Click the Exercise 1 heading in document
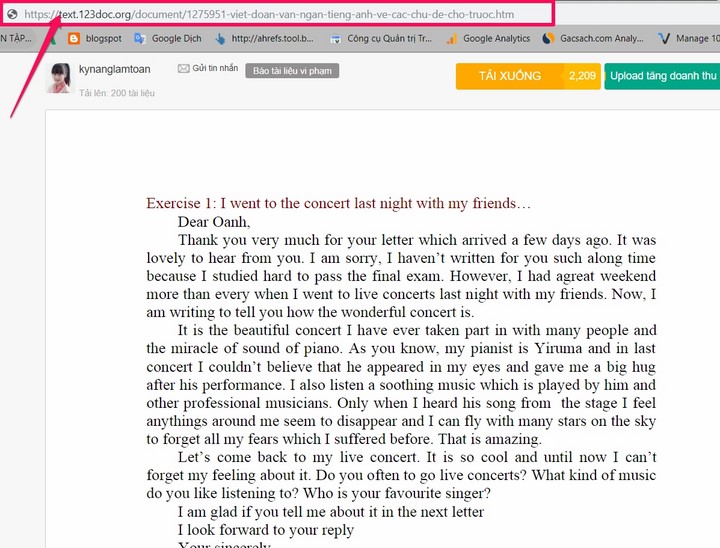The width and height of the screenshot is (720, 548). tap(338, 203)
